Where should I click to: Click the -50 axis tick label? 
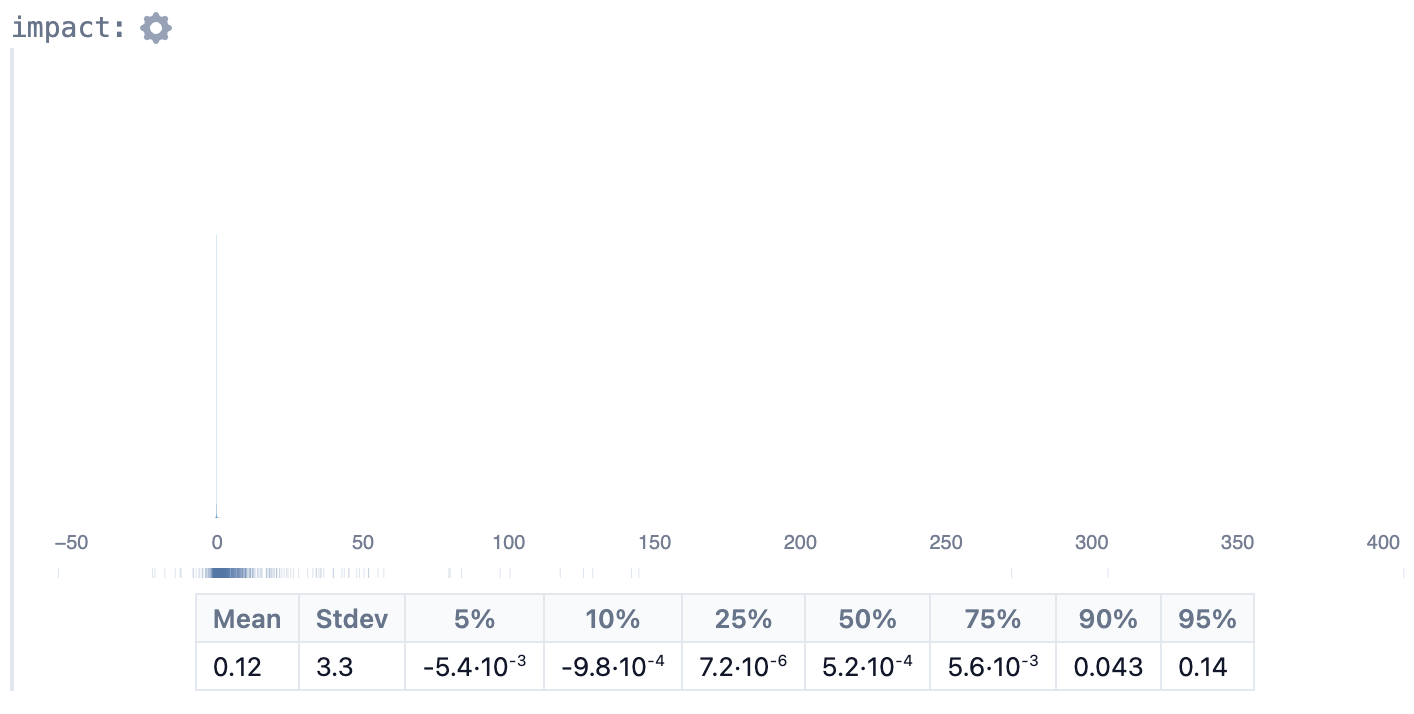tap(71, 543)
